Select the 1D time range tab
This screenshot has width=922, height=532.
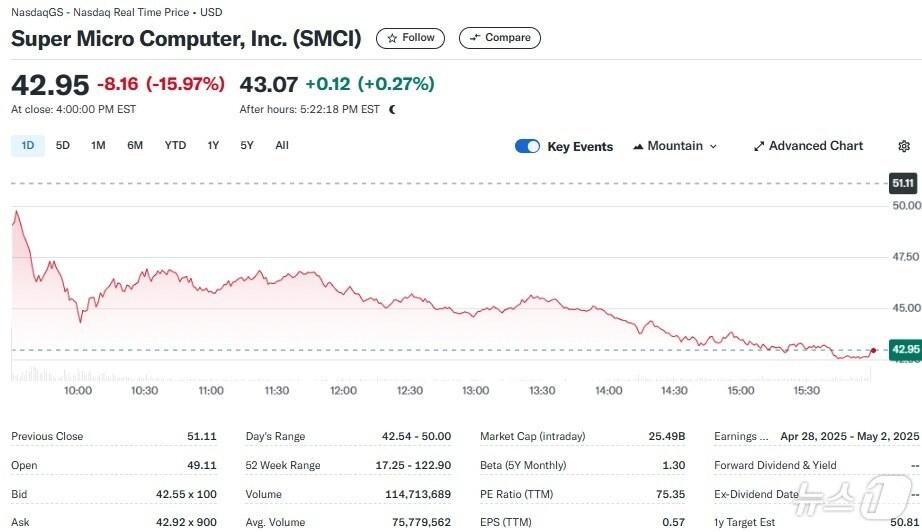(x=28, y=145)
